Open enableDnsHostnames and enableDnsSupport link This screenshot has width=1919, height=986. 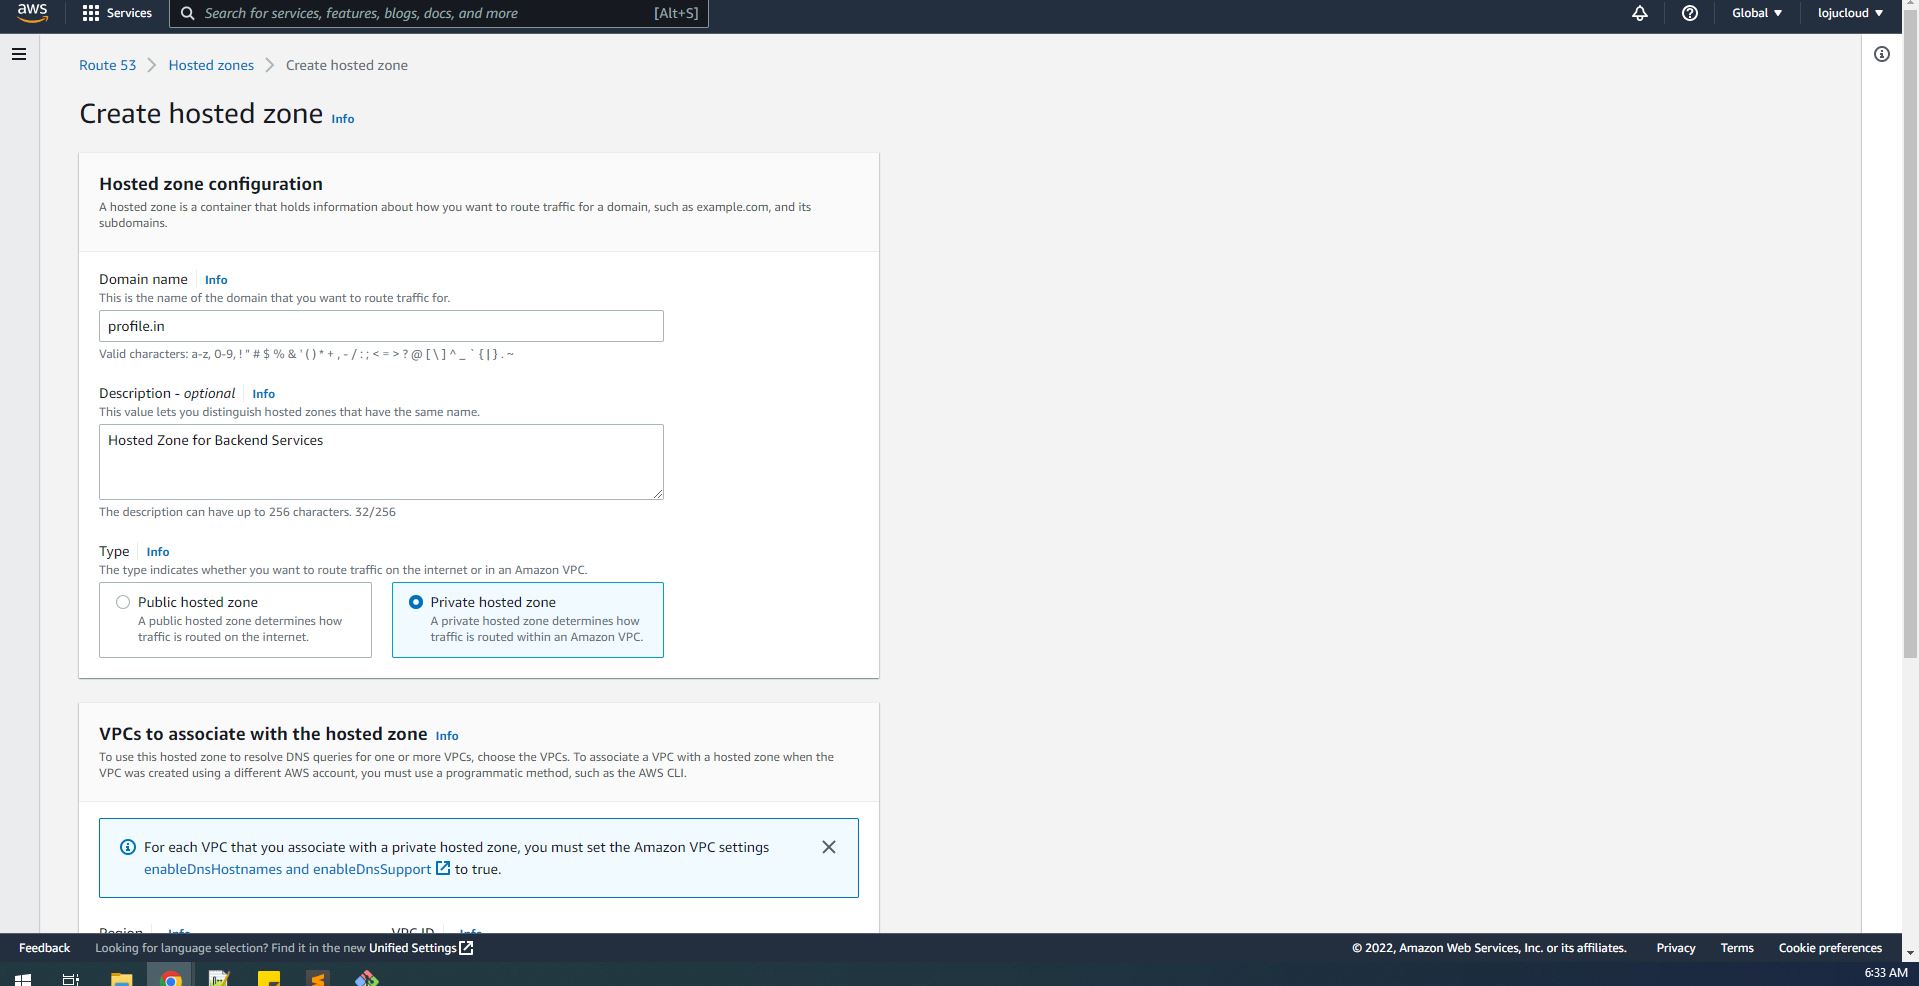[x=287, y=869]
